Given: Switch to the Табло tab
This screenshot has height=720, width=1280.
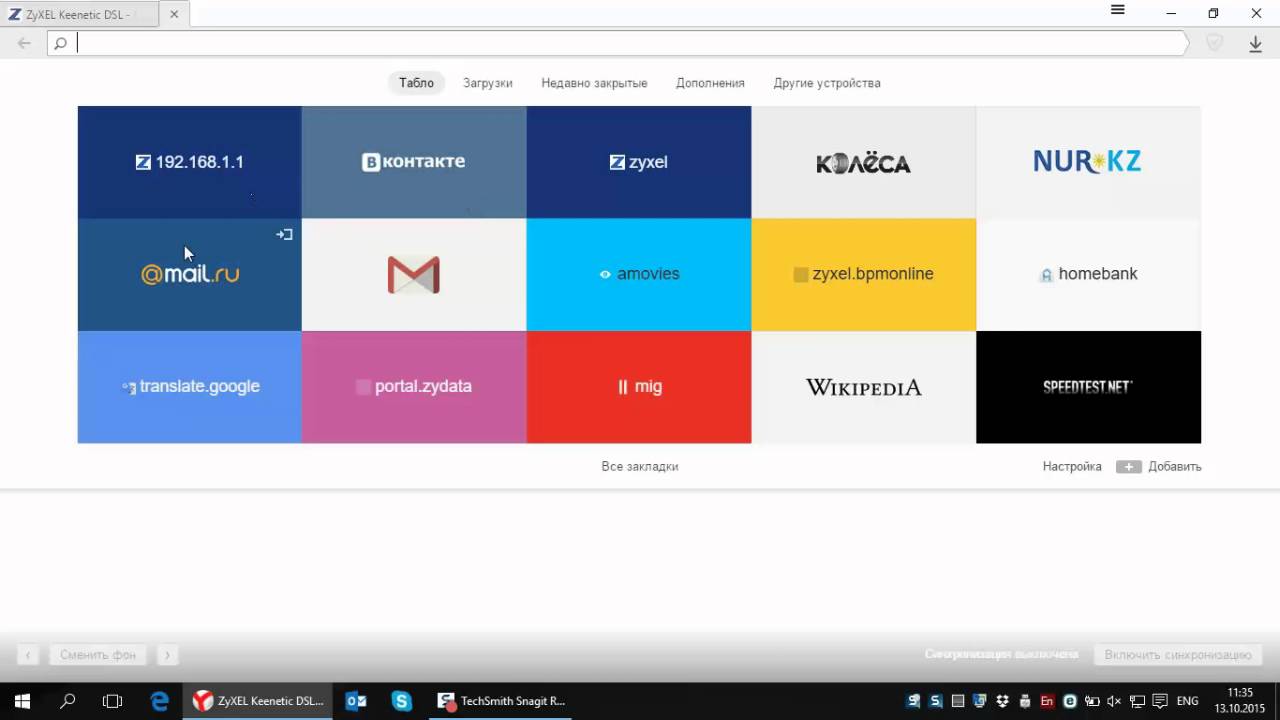Looking at the screenshot, I should click(416, 83).
